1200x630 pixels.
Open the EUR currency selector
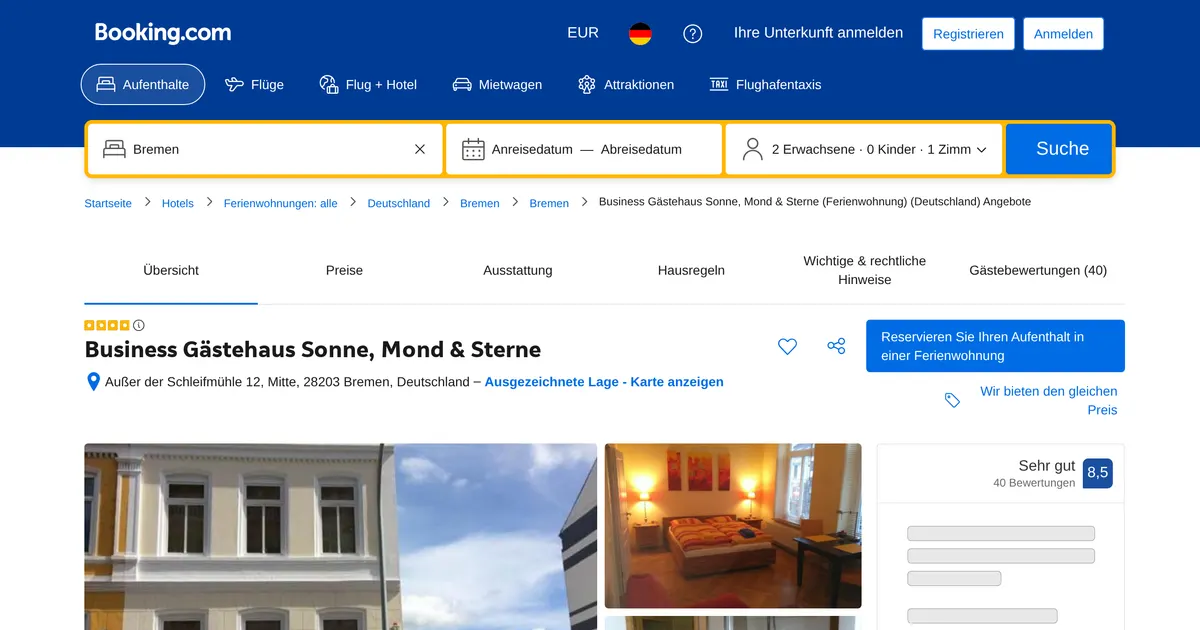tap(583, 33)
